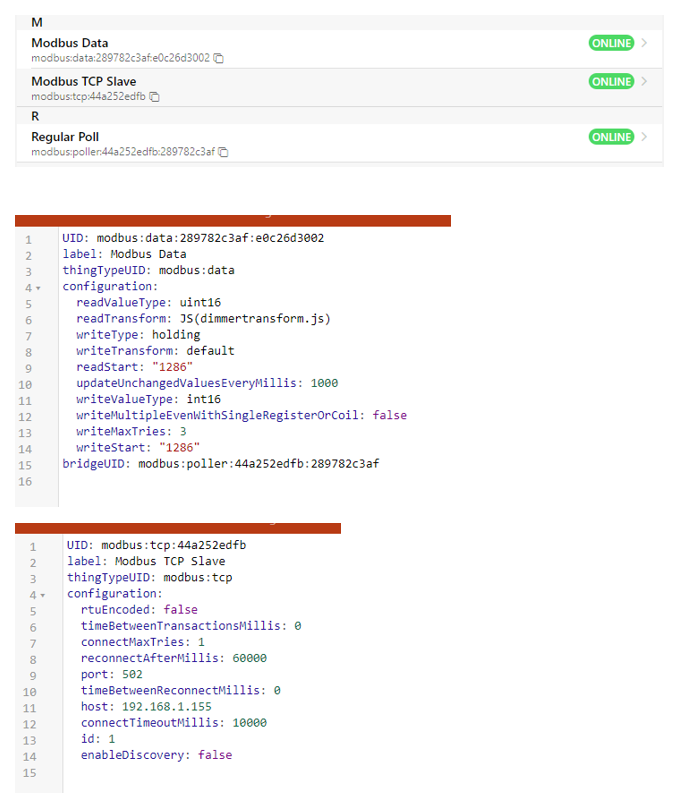Viewport: 679px width, 801px height.
Task: Open Modbus Data via its right chevron
Action: 644,44
